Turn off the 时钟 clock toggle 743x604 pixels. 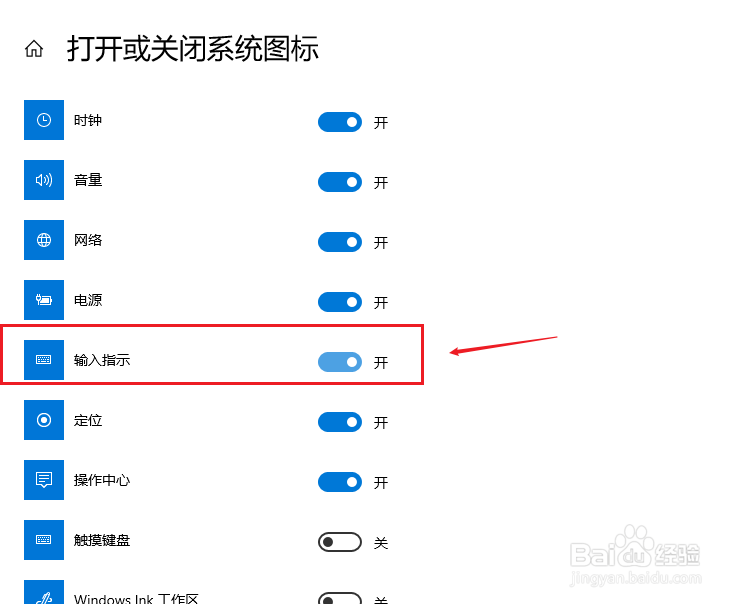[340, 122]
